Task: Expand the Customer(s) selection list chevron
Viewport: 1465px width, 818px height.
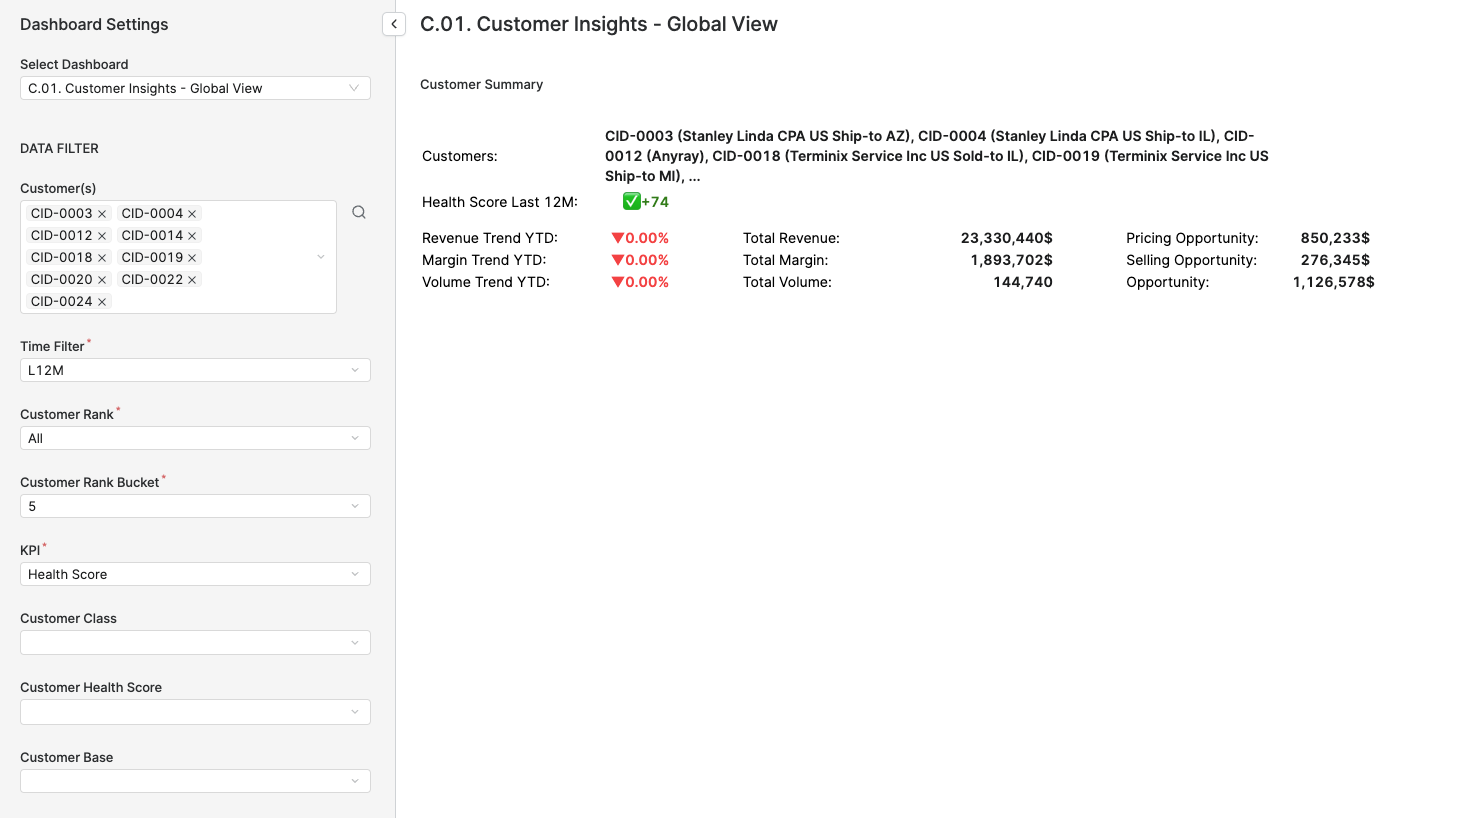Action: pos(320,257)
